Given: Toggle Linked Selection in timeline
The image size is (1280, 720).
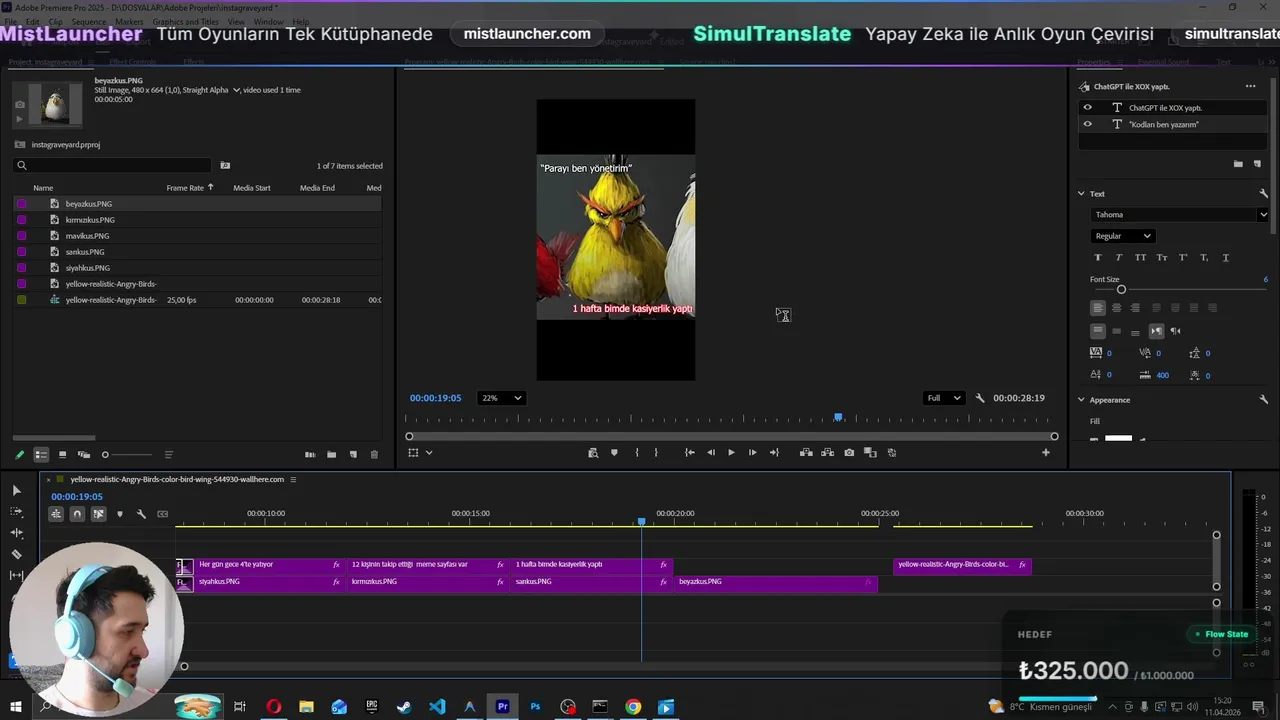Looking at the screenshot, I should click(98, 514).
